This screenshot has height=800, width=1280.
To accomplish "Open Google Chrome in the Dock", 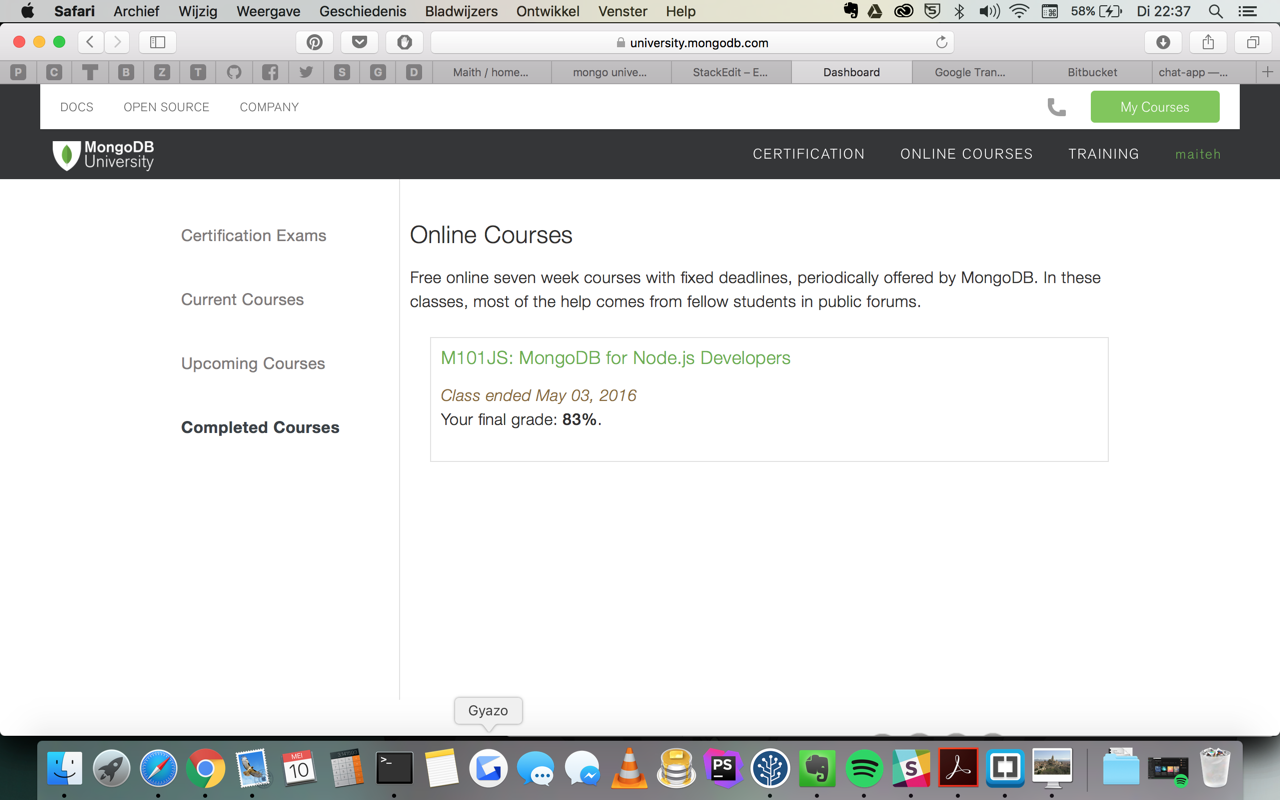I will click(205, 768).
